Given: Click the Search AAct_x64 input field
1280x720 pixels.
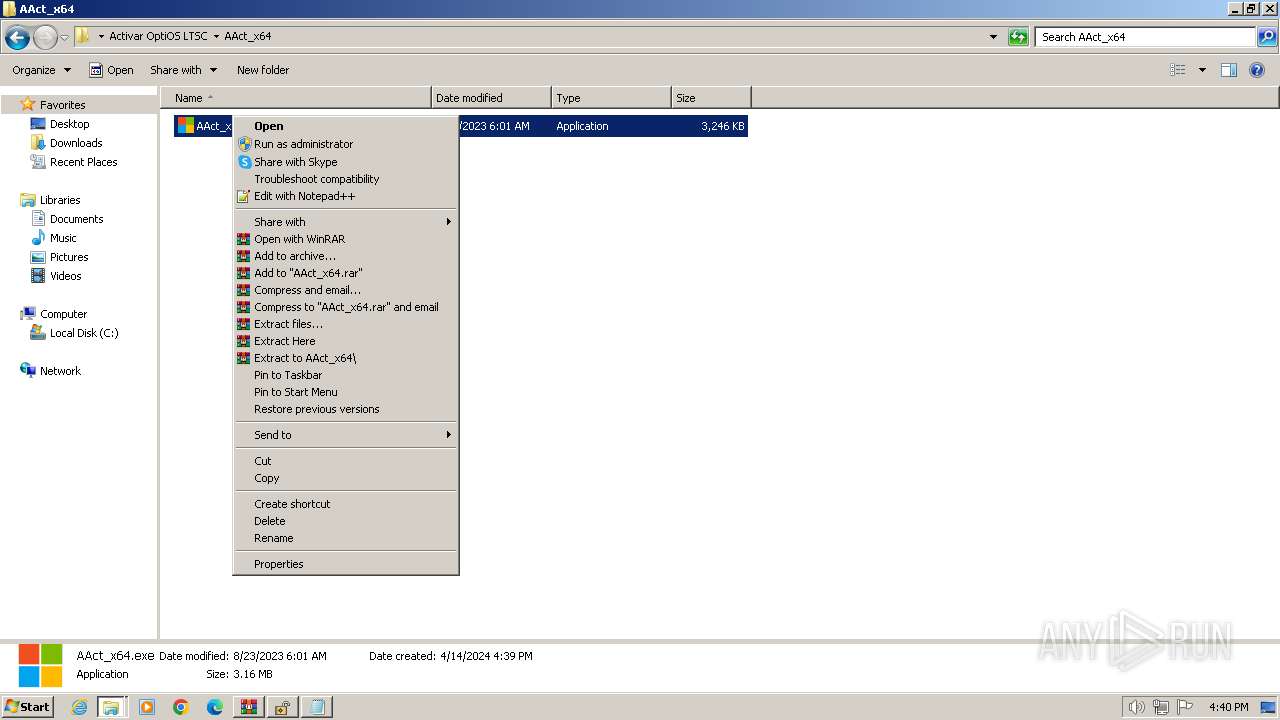Looking at the screenshot, I should (1145, 37).
